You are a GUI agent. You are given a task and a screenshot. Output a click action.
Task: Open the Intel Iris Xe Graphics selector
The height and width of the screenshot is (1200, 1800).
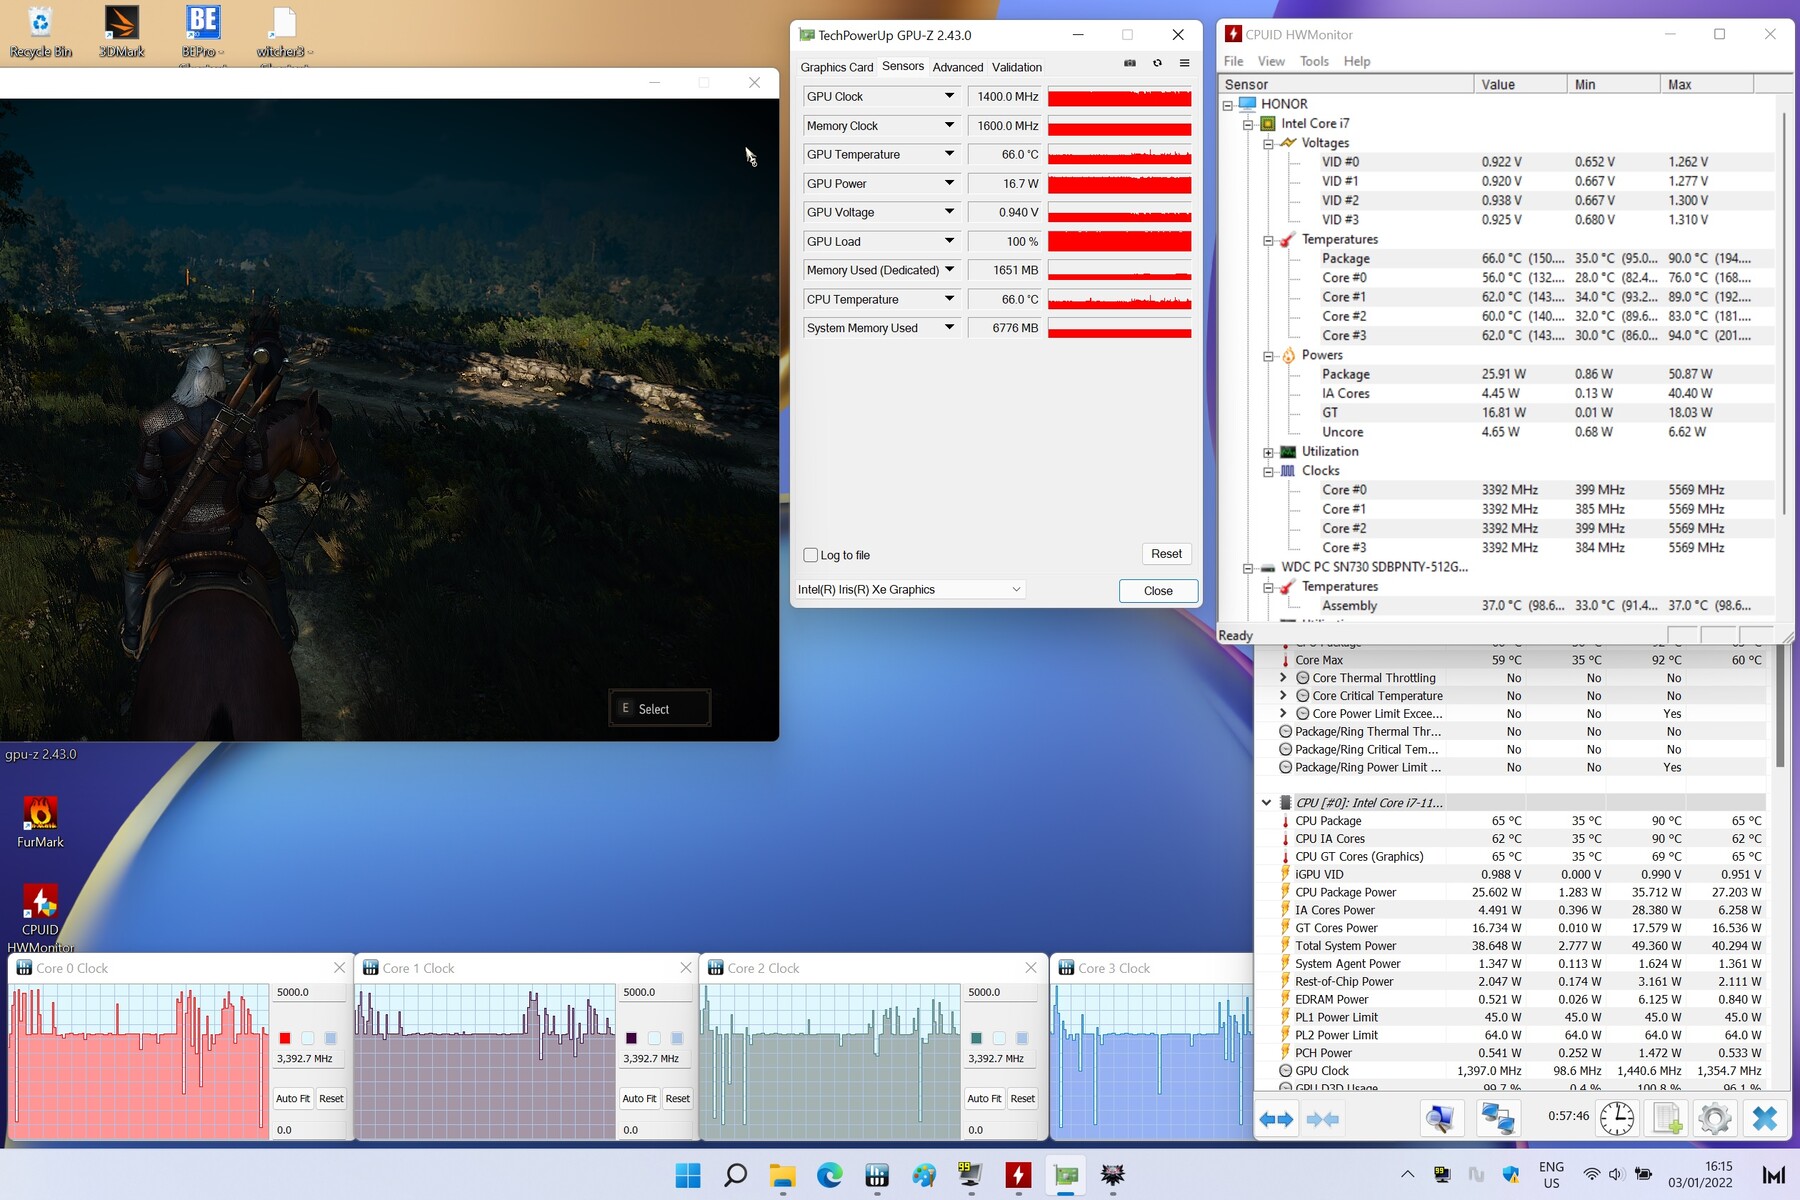coord(909,590)
